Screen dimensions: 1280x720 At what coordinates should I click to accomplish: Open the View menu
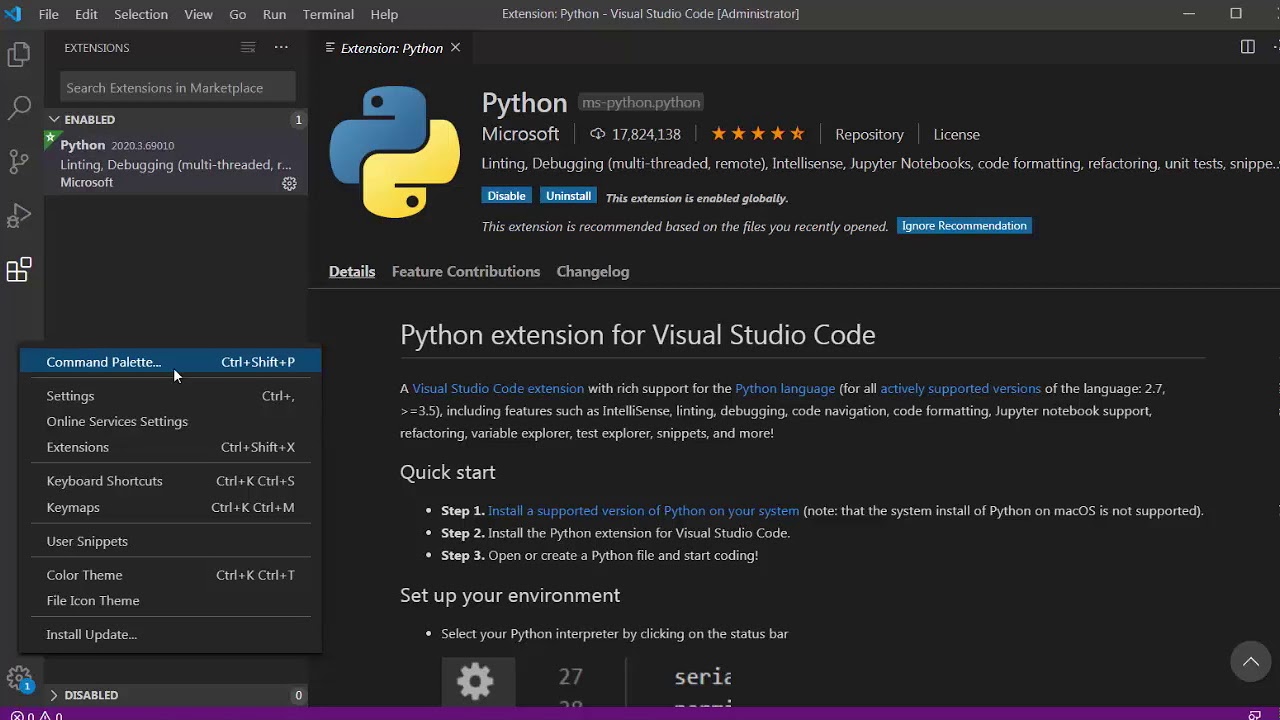[198, 14]
